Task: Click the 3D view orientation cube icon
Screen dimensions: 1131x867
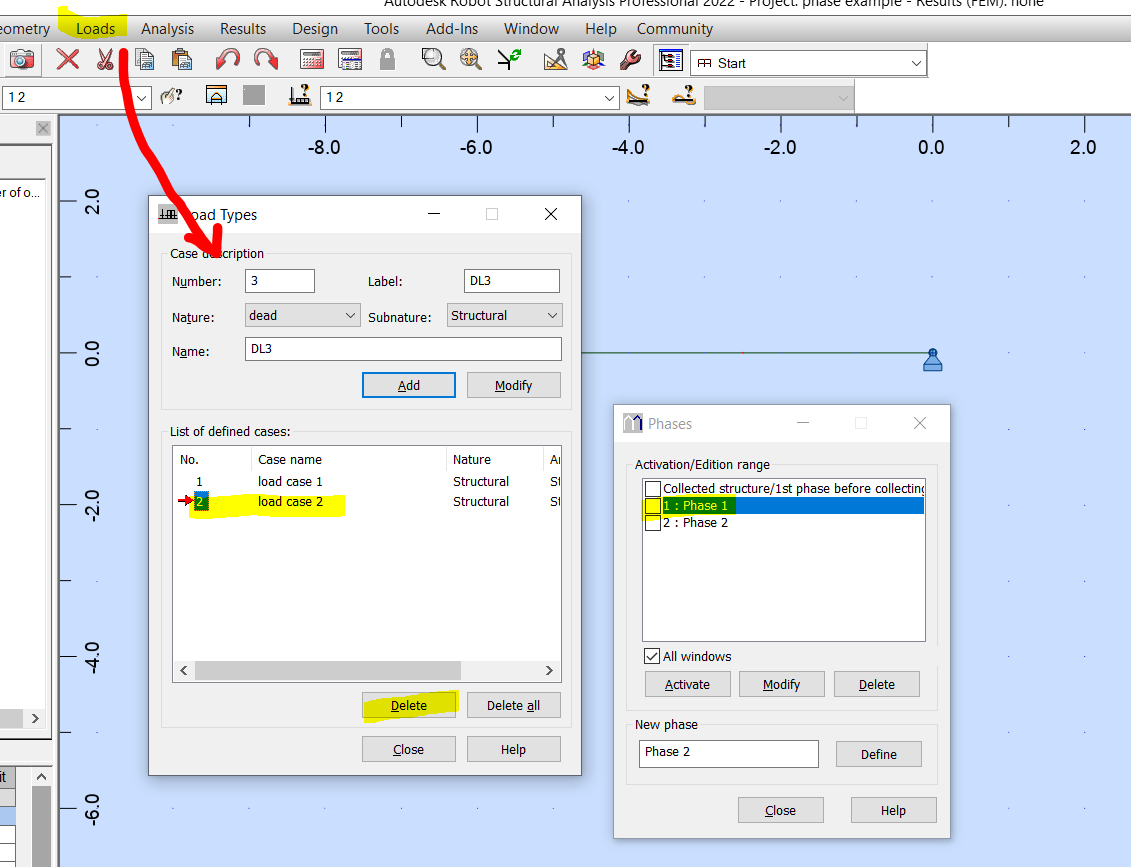Action: [593, 59]
